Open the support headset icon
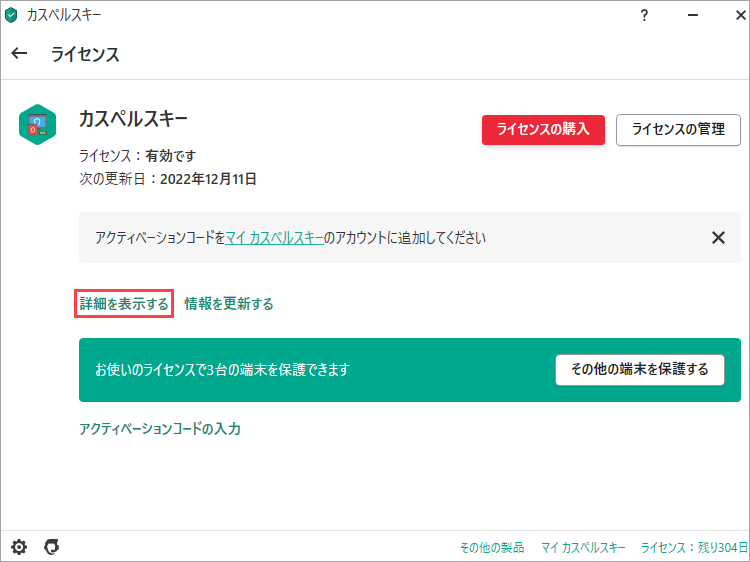The height and width of the screenshot is (562, 750). tap(52, 546)
